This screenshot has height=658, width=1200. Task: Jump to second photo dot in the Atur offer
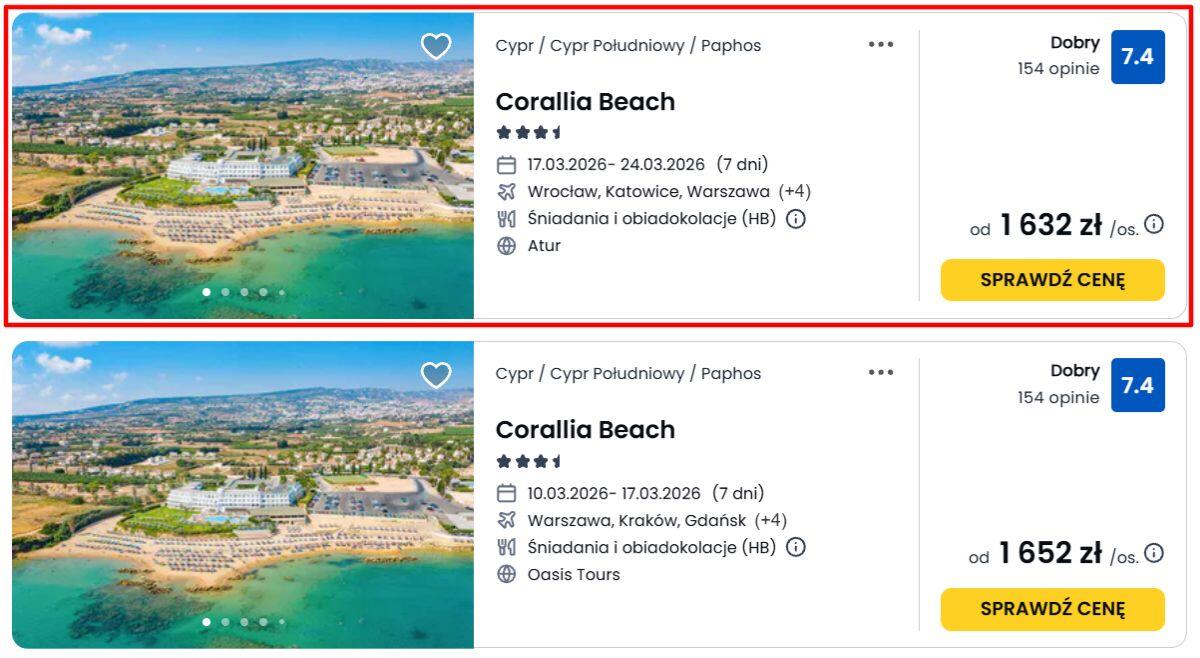tap(226, 292)
